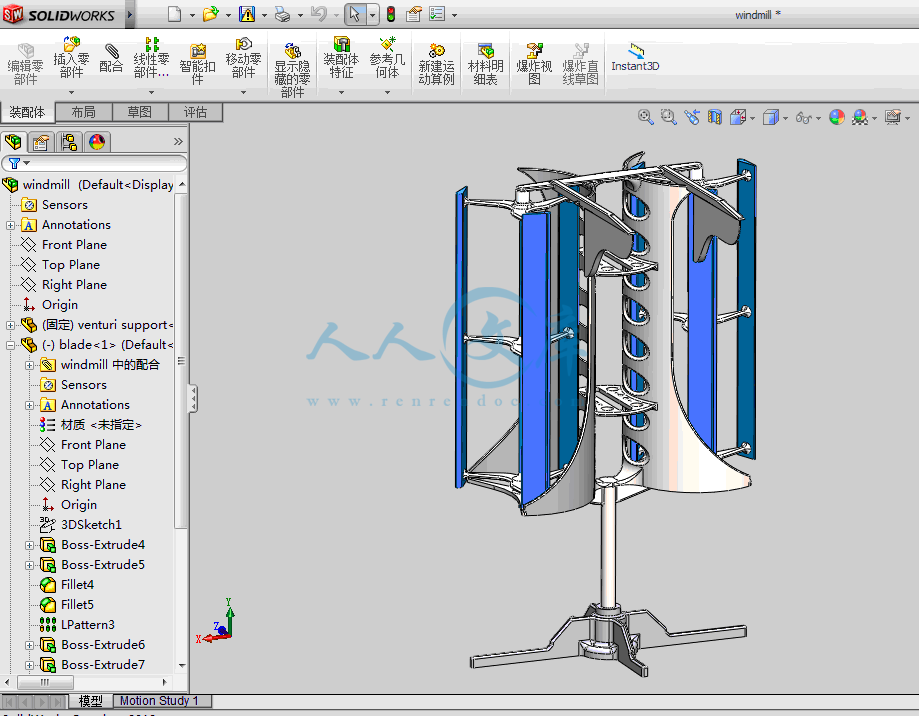The height and width of the screenshot is (716, 919).
Task: Expand the Boss-Extrude4 feature
Action: click(29, 545)
